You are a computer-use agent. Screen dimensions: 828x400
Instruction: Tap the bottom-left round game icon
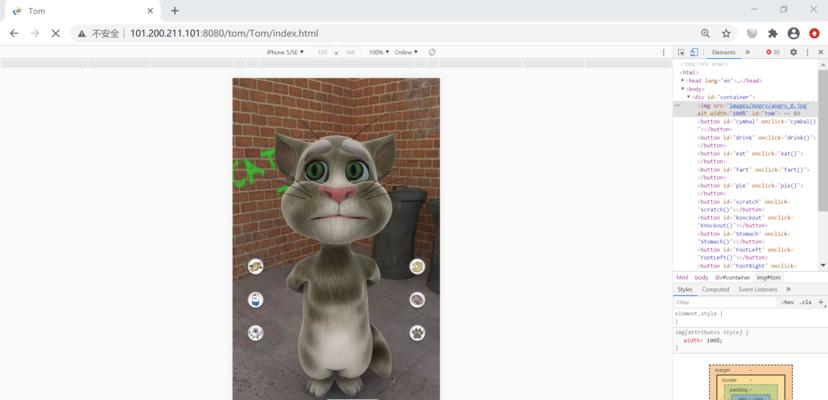pos(256,333)
